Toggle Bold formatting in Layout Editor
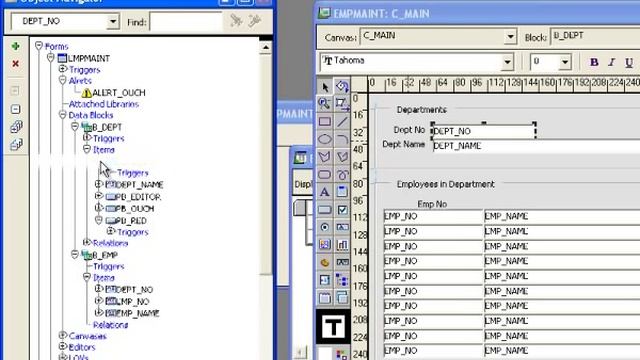The height and width of the screenshot is (360, 640). pyautogui.click(x=594, y=62)
